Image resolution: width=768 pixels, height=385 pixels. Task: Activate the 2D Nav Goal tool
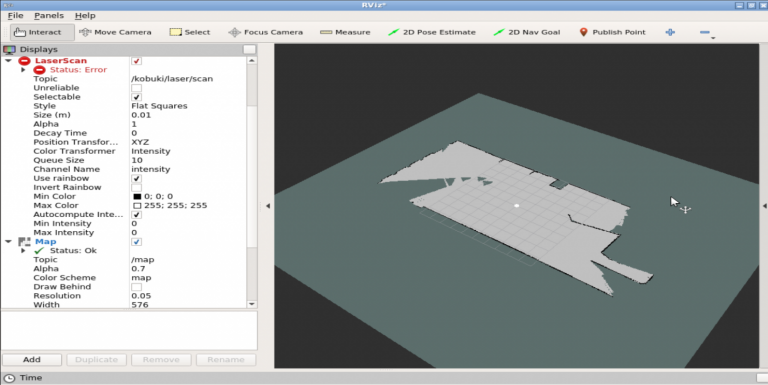coord(527,32)
